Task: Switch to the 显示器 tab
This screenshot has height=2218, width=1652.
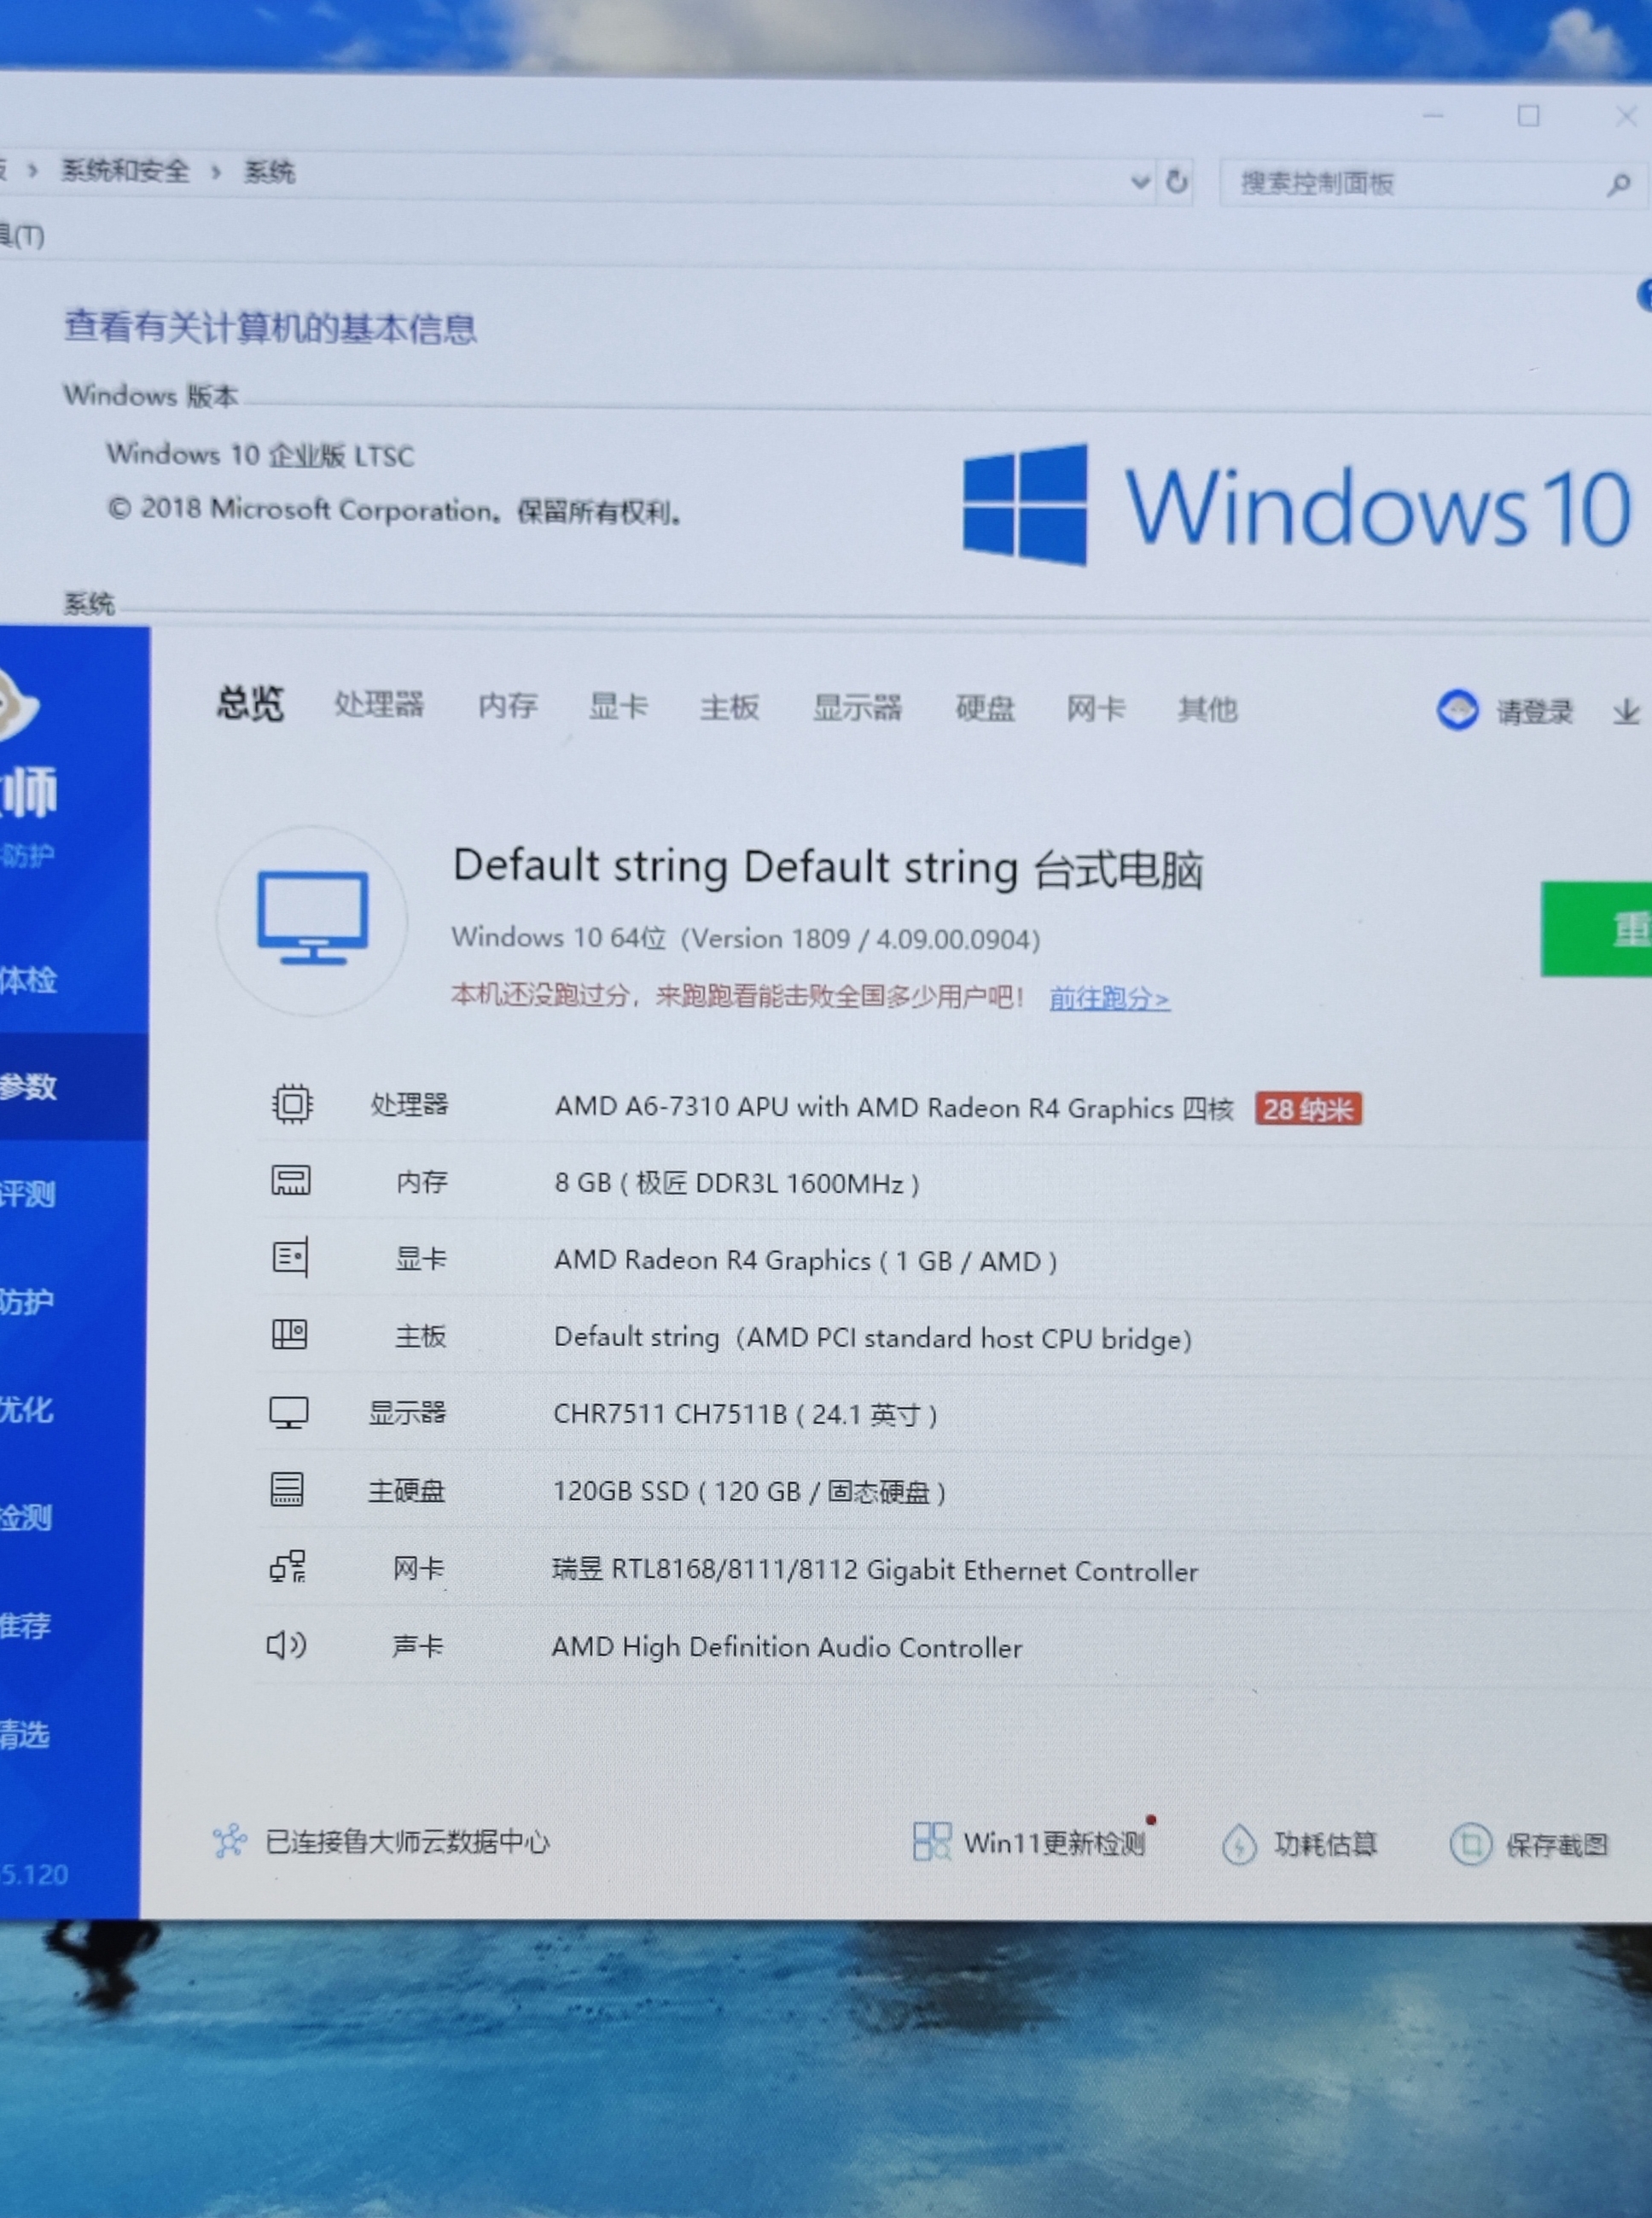Action: (857, 708)
